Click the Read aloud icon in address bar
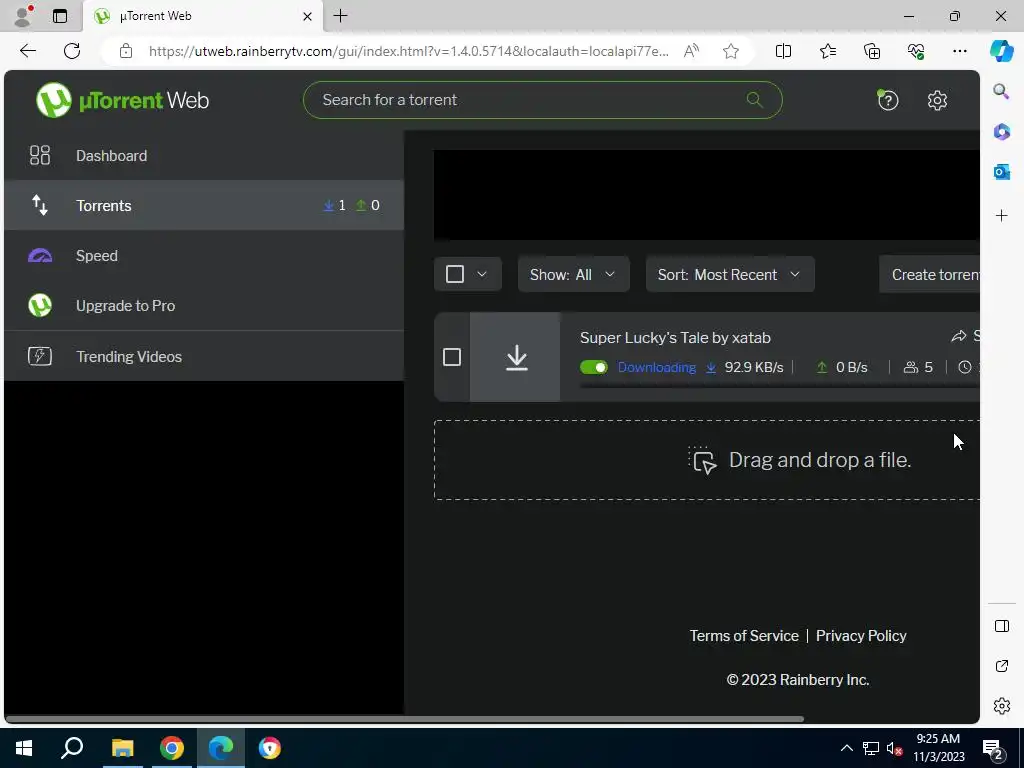 pyautogui.click(x=691, y=51)
